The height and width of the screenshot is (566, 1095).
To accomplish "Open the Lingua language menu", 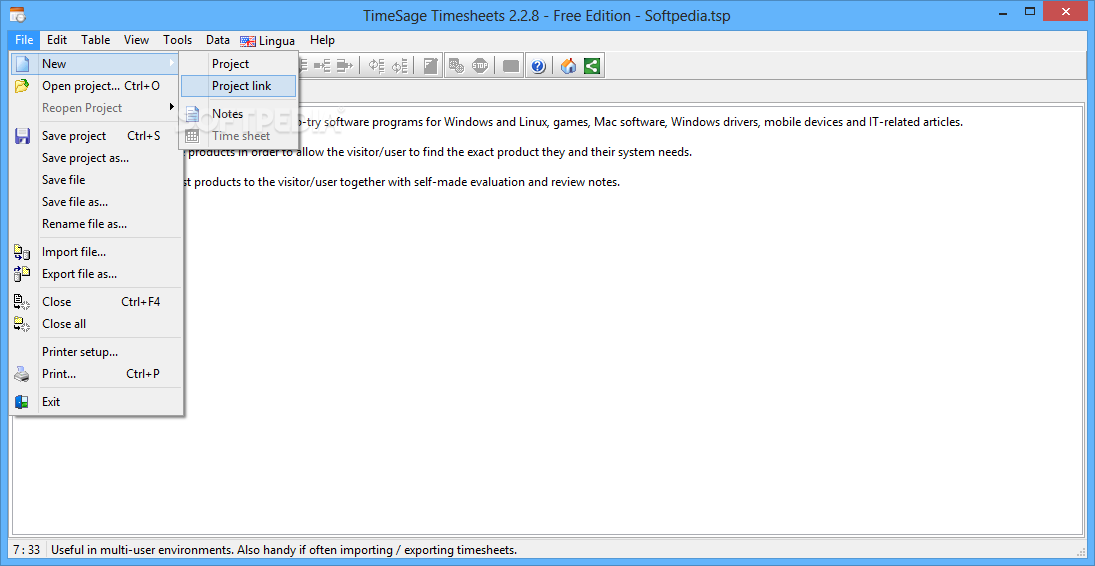I will (x=268, y=41).
